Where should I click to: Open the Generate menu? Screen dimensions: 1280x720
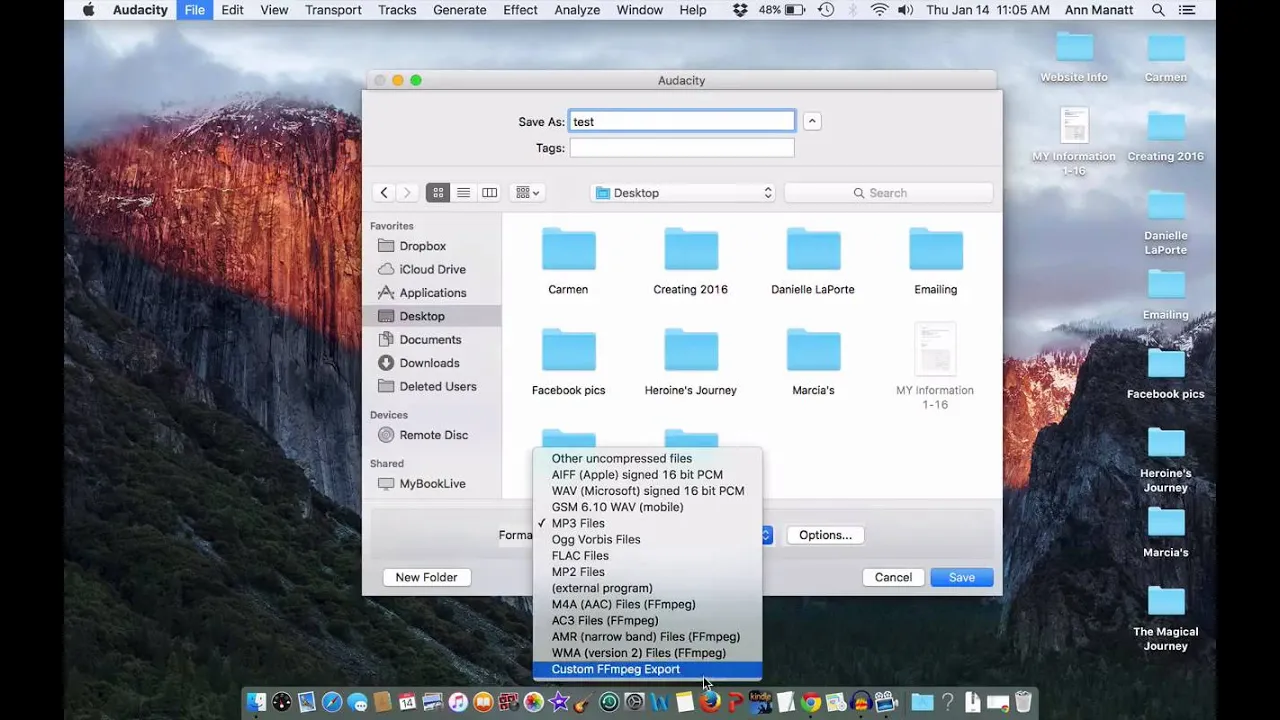tap(461, 10)
